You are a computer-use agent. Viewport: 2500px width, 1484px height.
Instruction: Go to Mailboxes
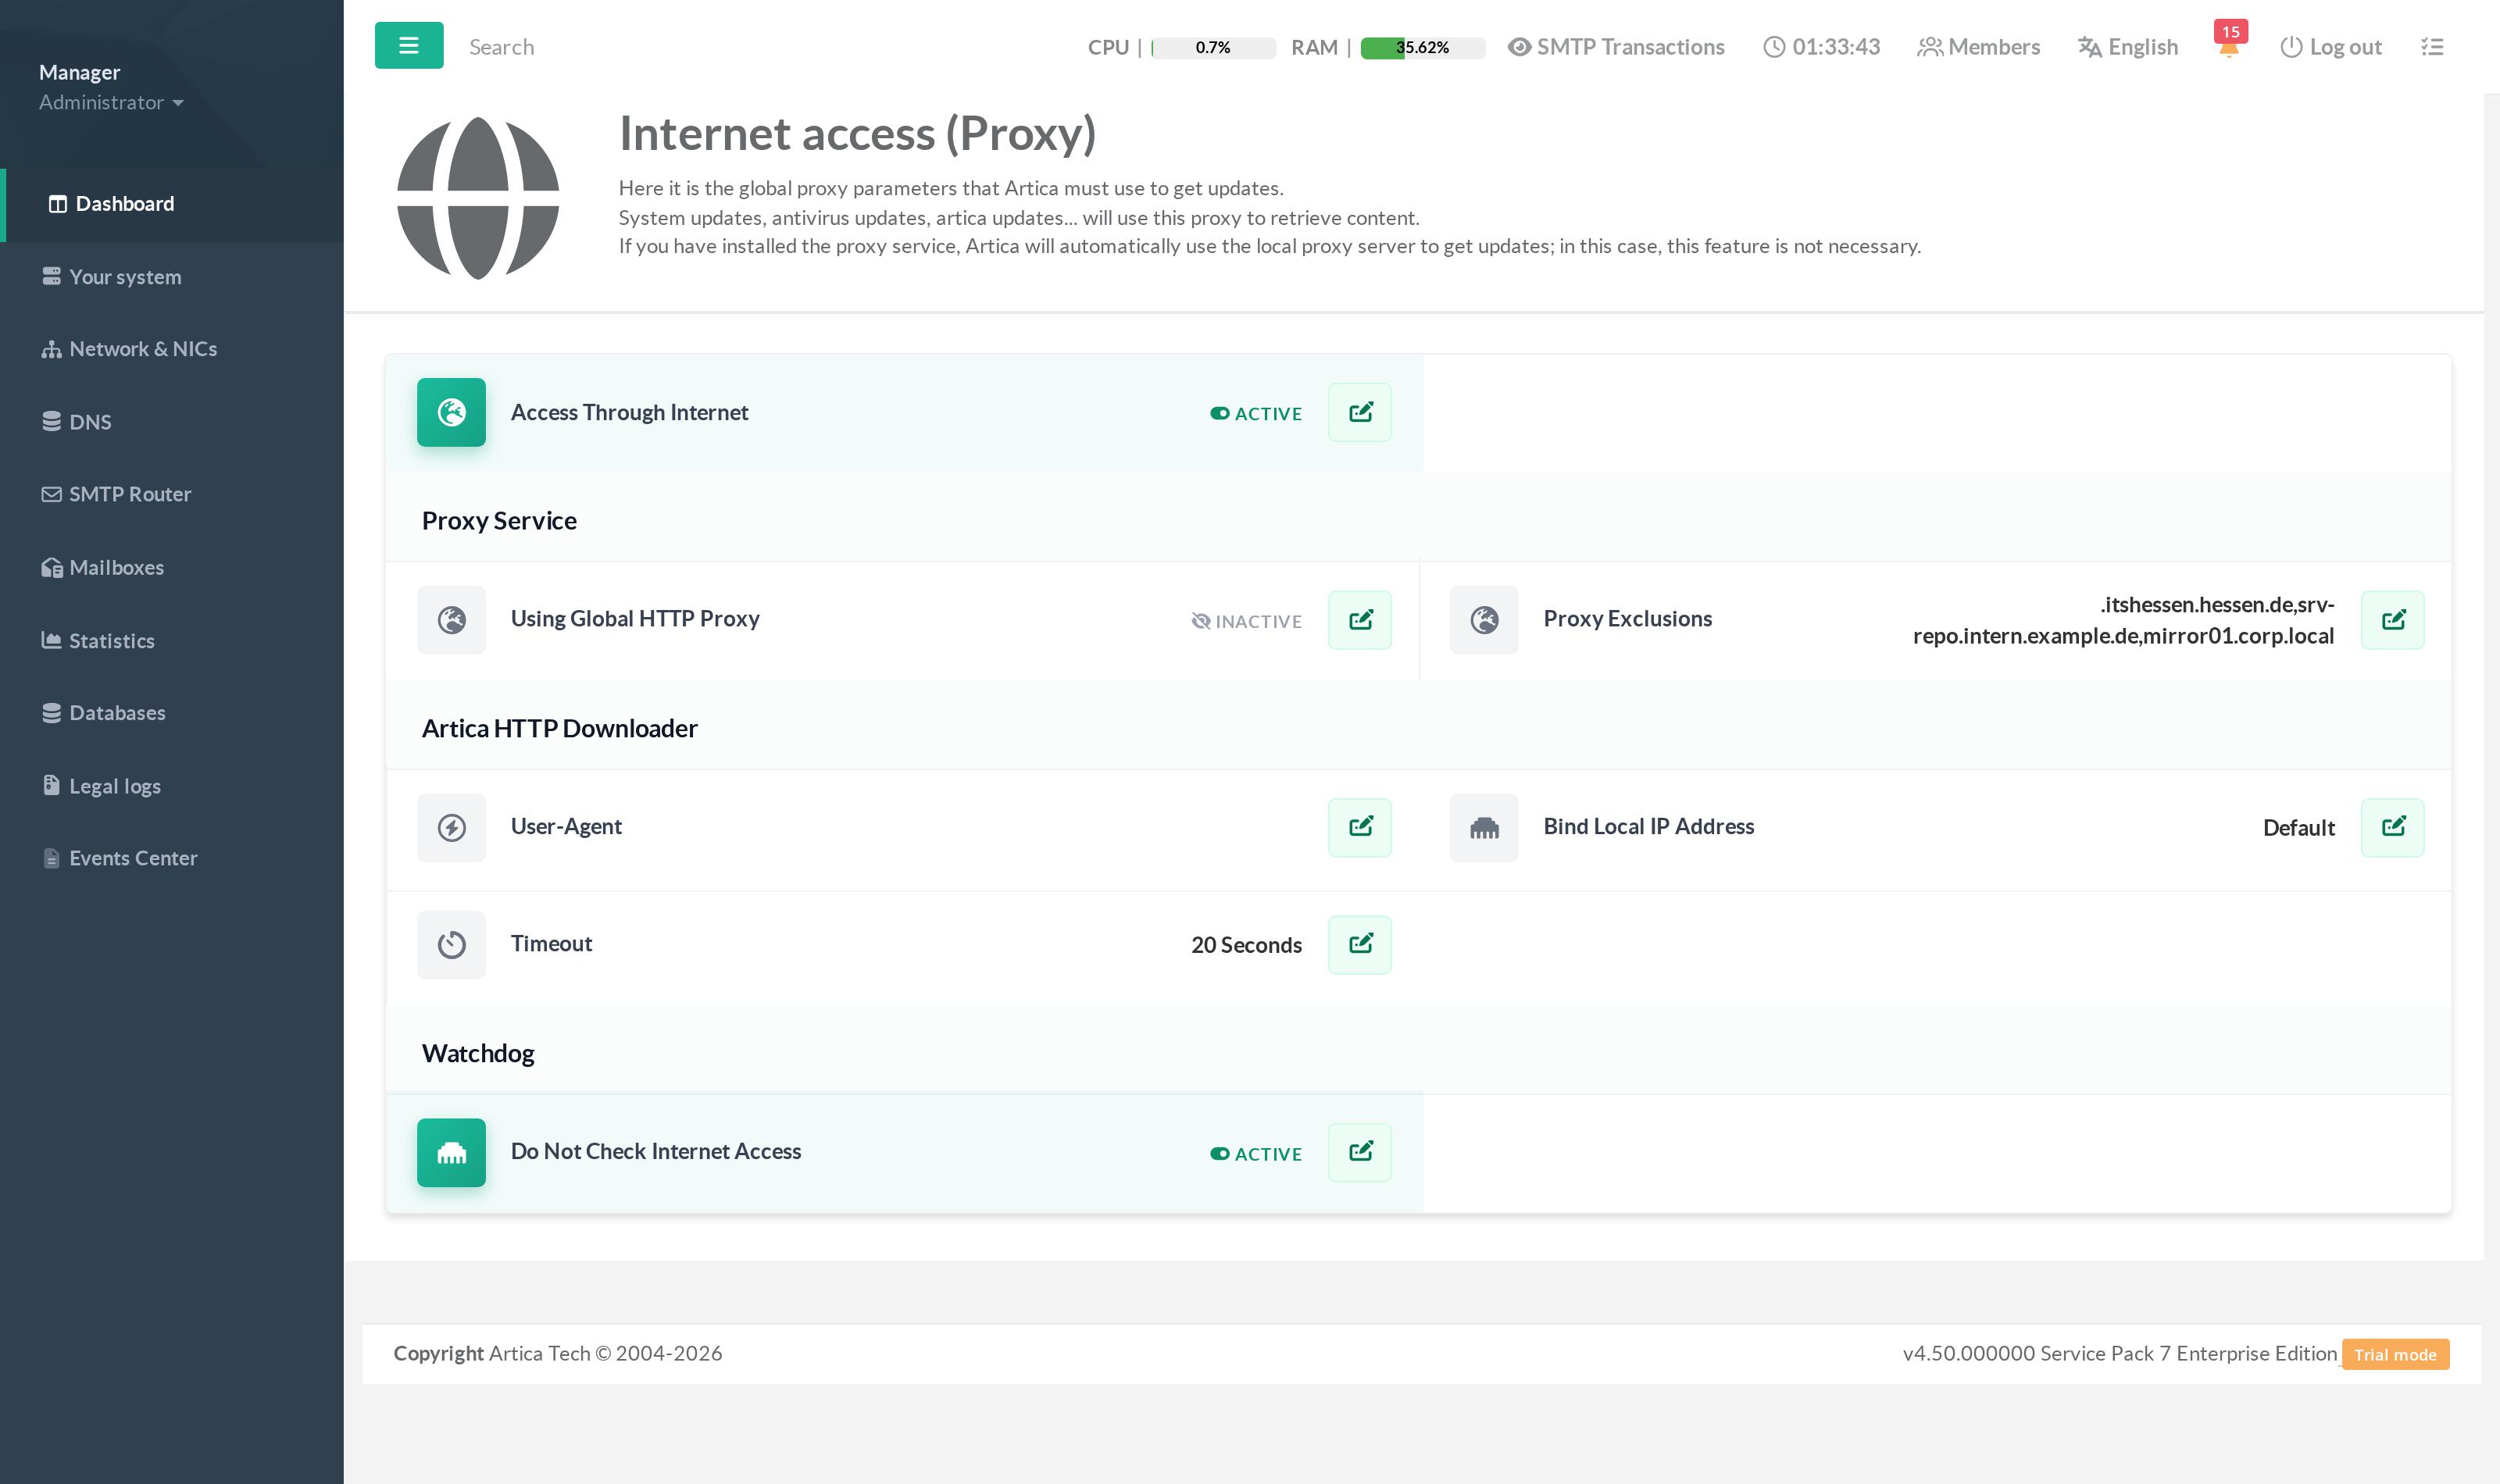(172, 567)
